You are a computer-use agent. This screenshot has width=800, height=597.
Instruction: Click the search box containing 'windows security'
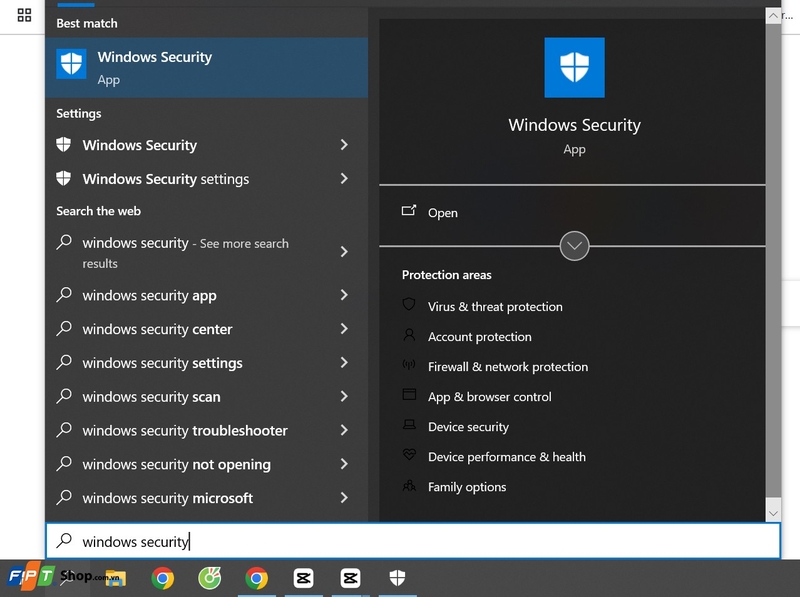pos(413,541)
